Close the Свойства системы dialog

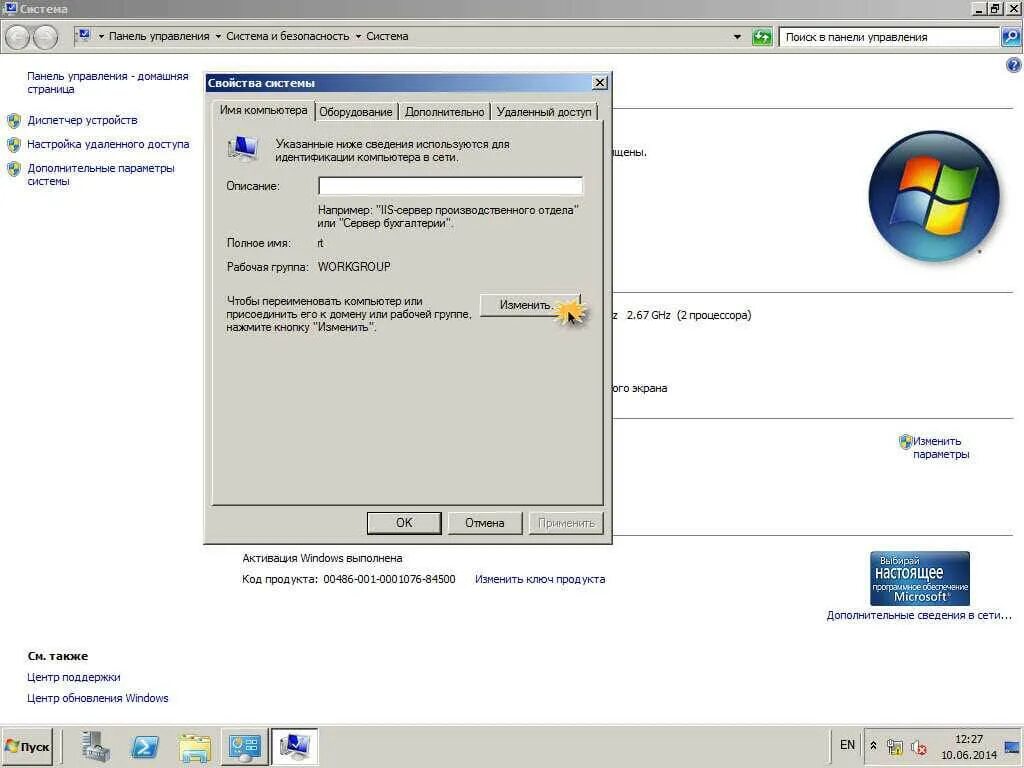pos(599,82)
